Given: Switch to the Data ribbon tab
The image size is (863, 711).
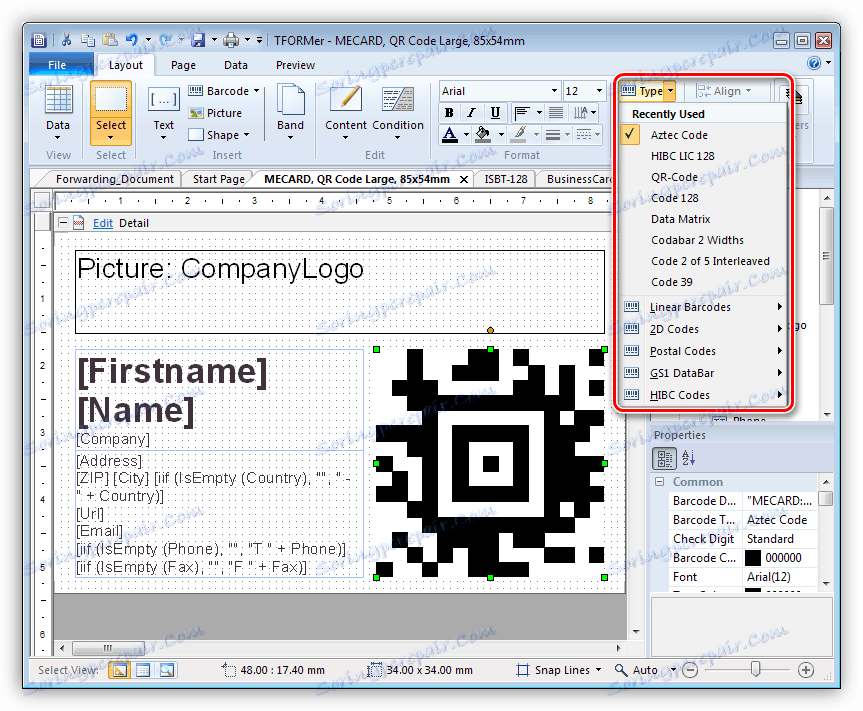Looking at the screenshot, I should pos(236,65).
